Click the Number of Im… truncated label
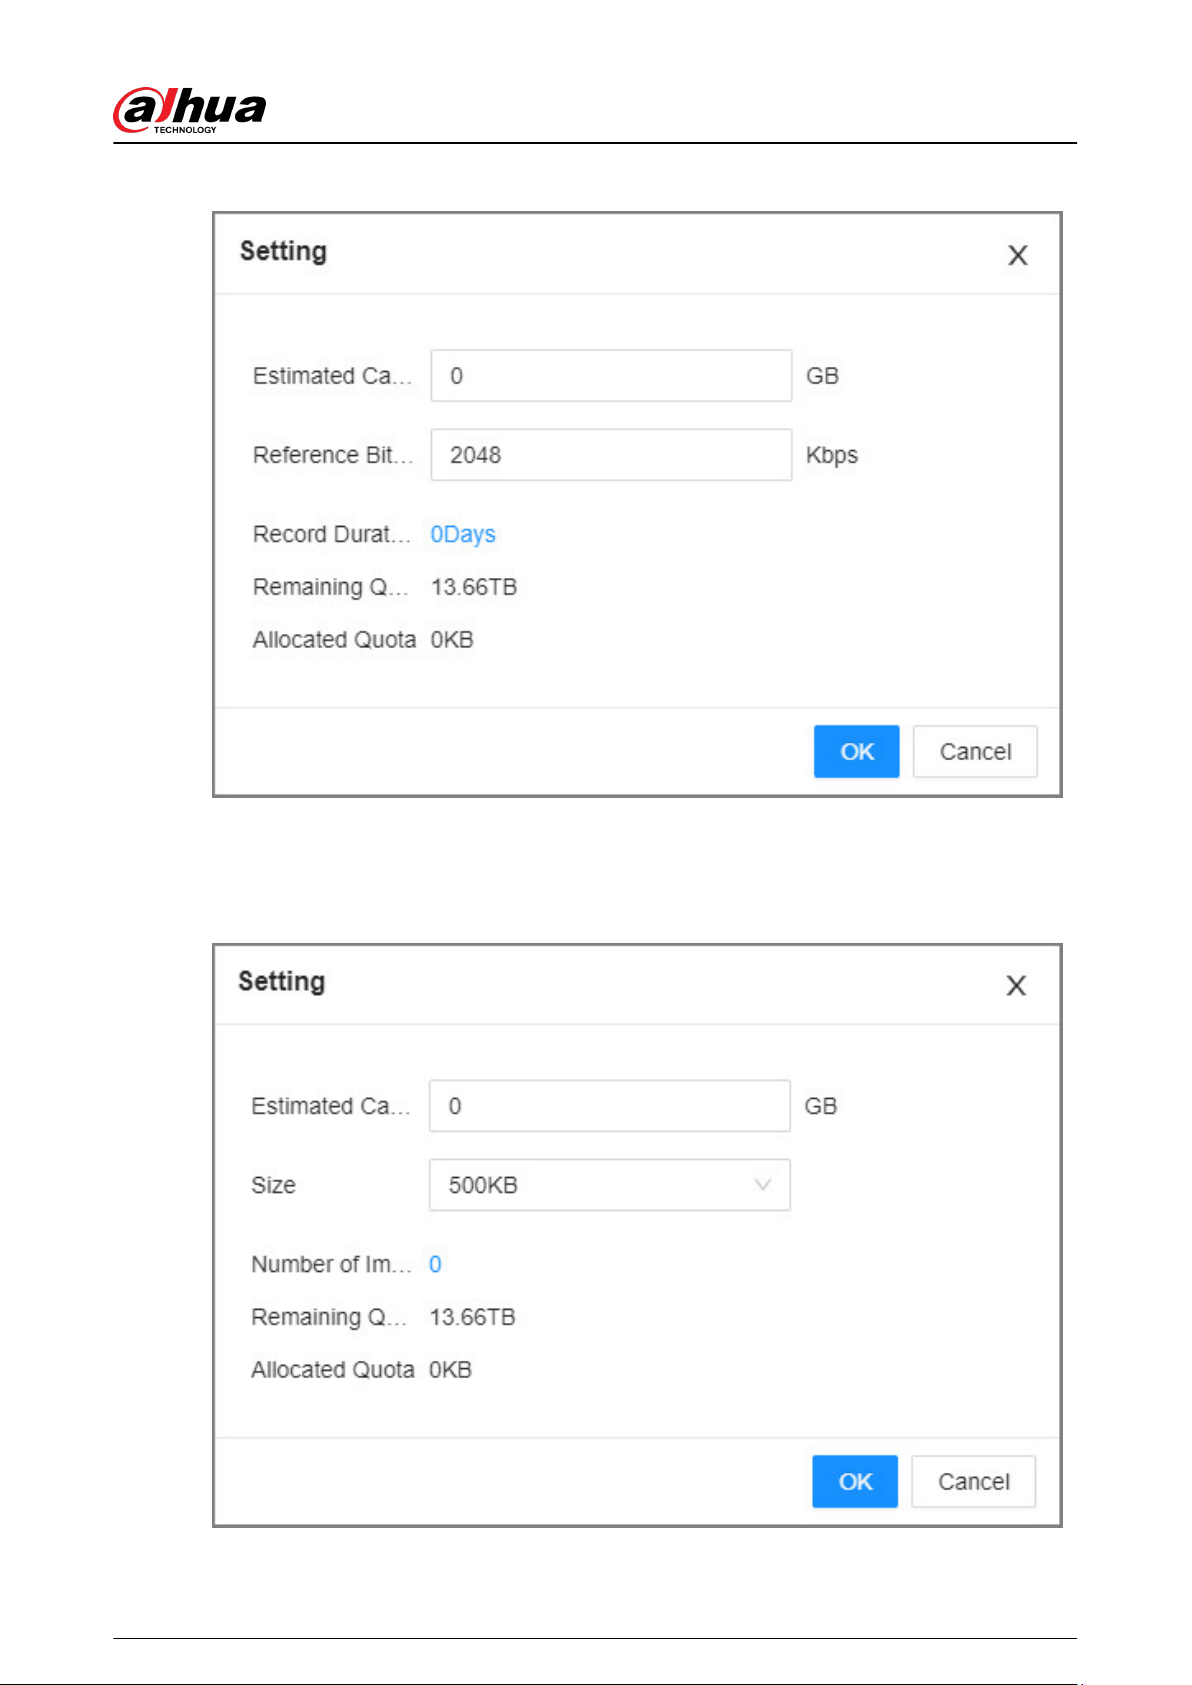This screenshot has width=1192, height=1685. (x=331, y=1264)
